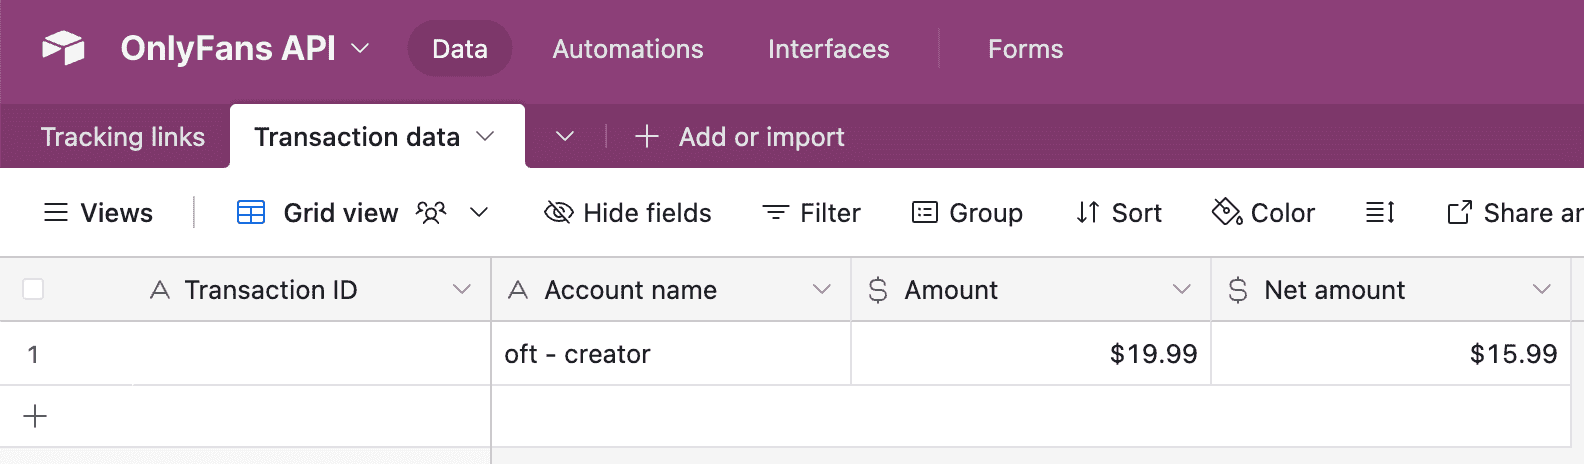Open the row height icon
The width and height of the screenshot is (1584, 464).
point(1380,213)
